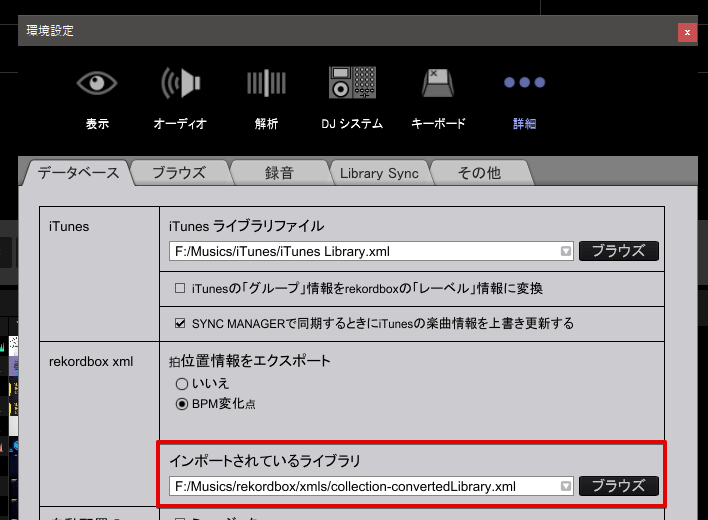
Task: Switch to the Library Sync tab
Action: pos(379,173)
